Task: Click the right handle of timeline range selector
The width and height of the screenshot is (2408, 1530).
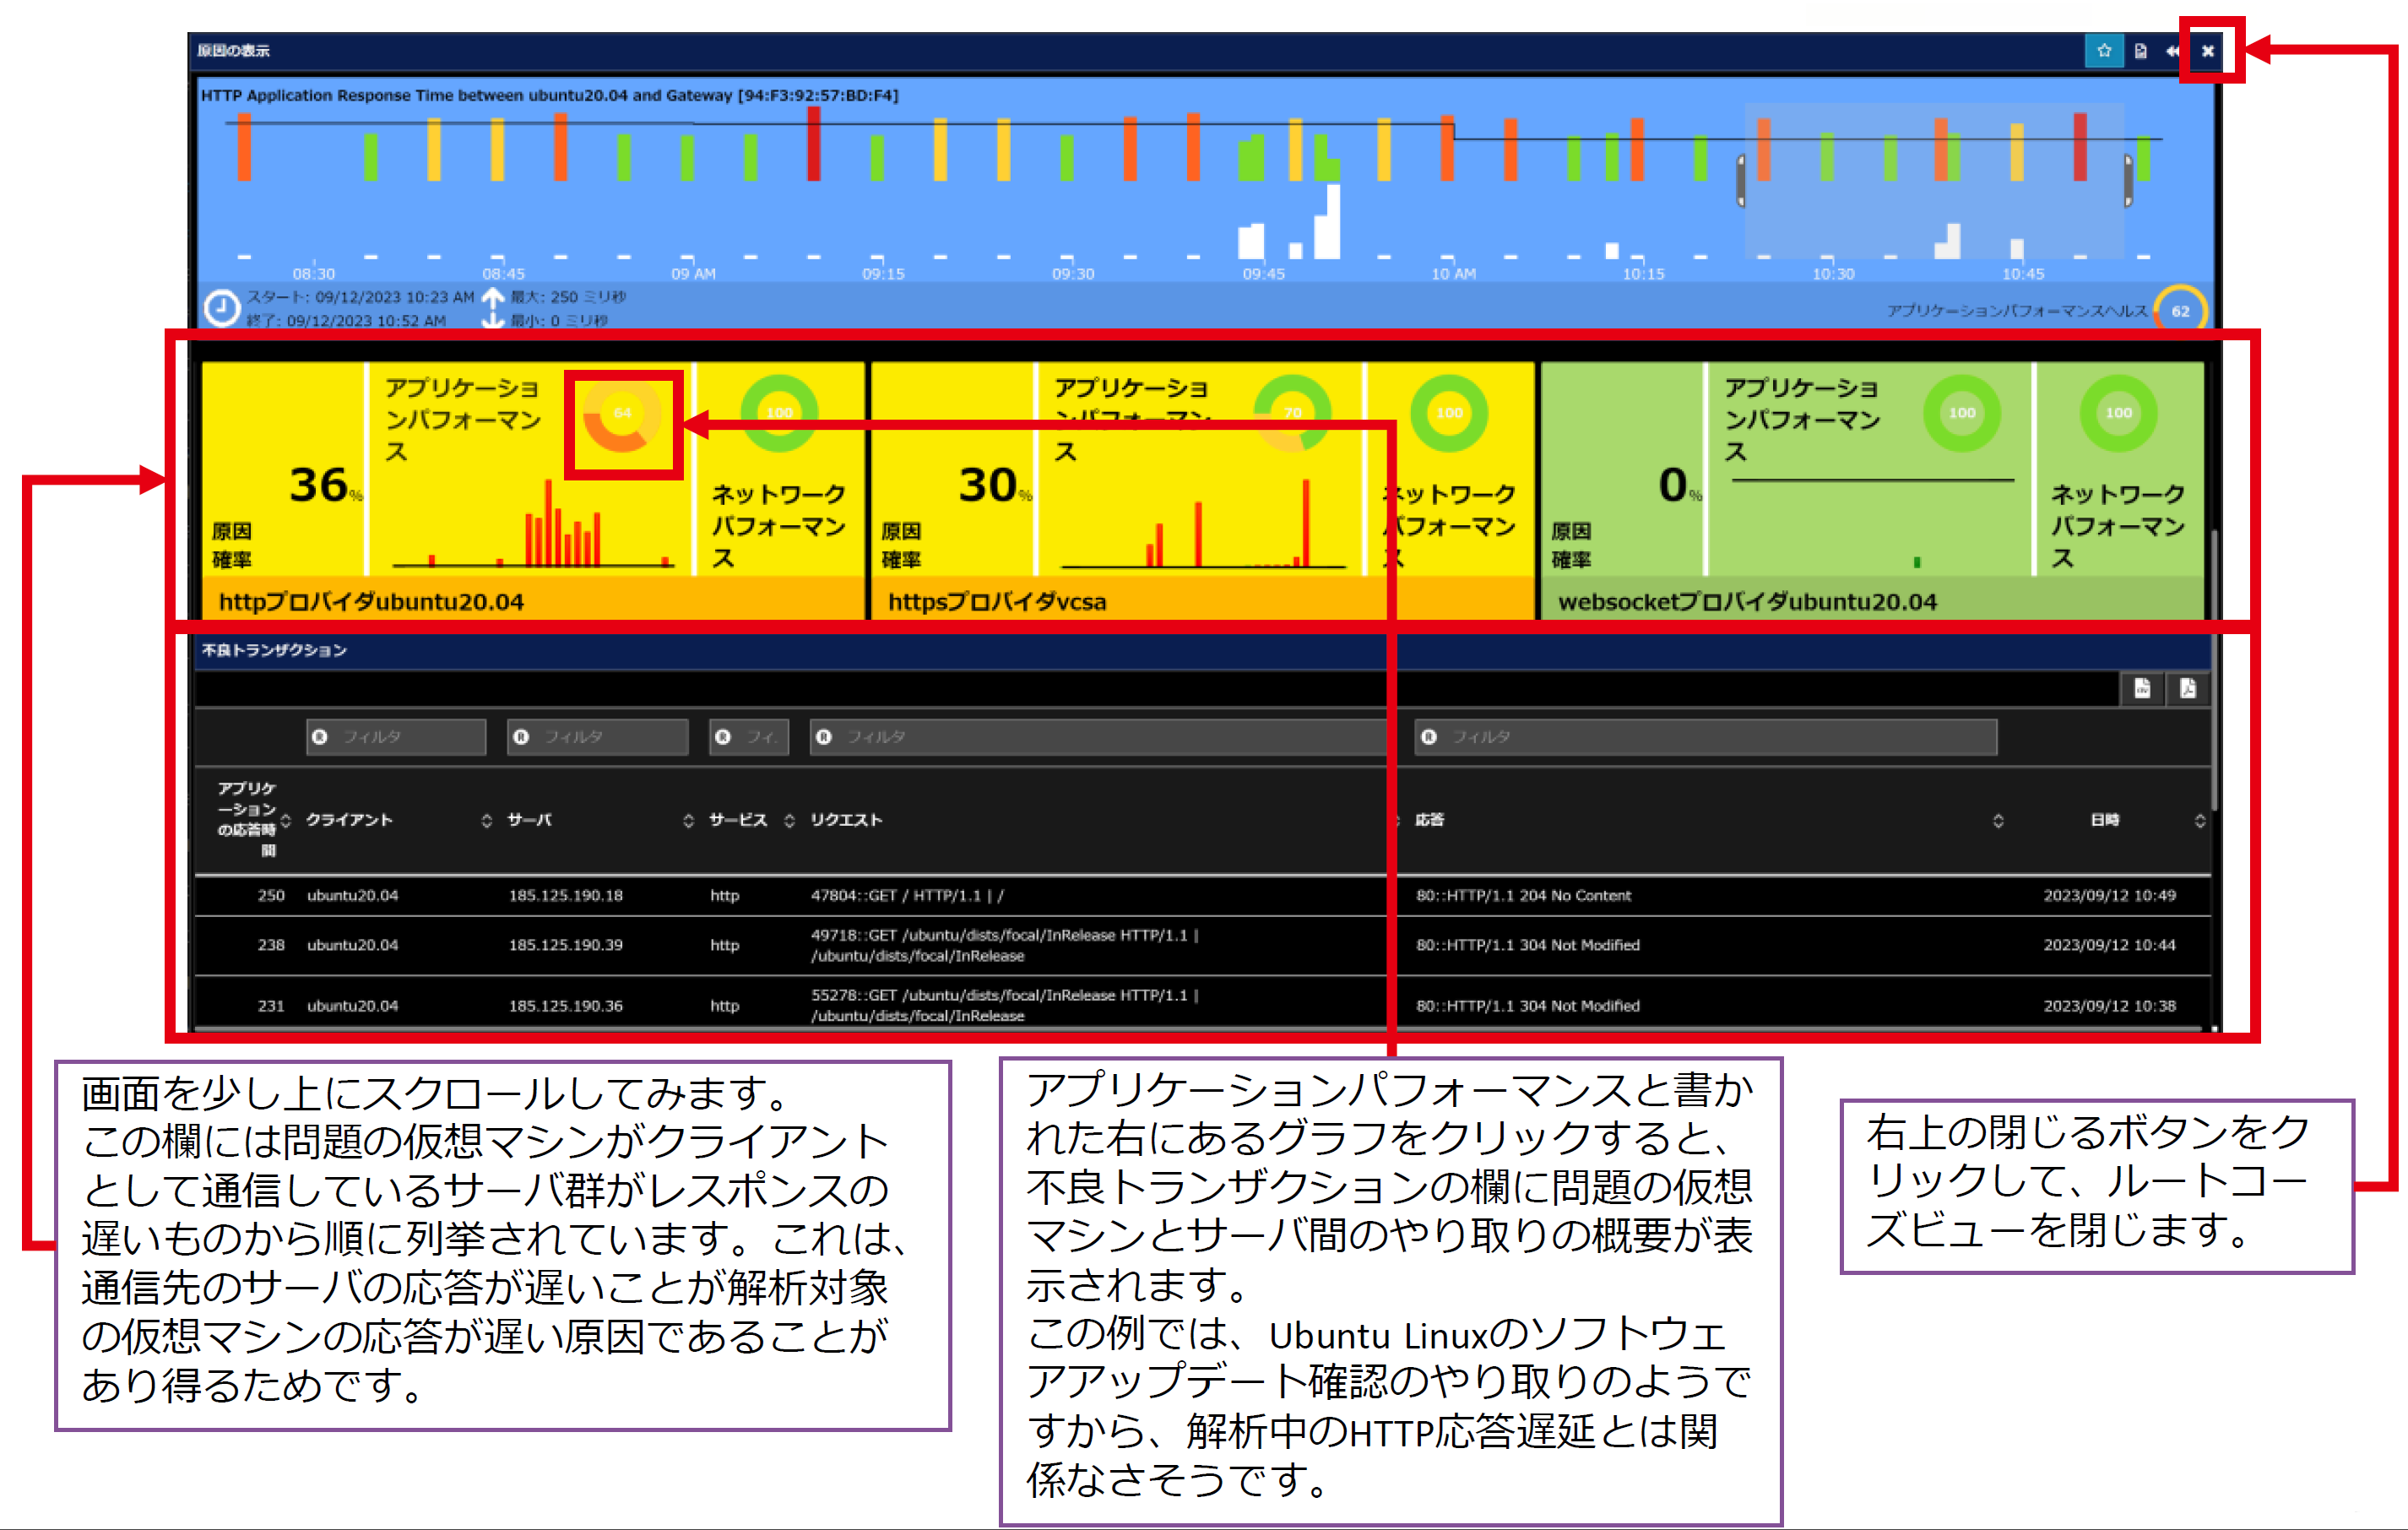Action: 2128,181
